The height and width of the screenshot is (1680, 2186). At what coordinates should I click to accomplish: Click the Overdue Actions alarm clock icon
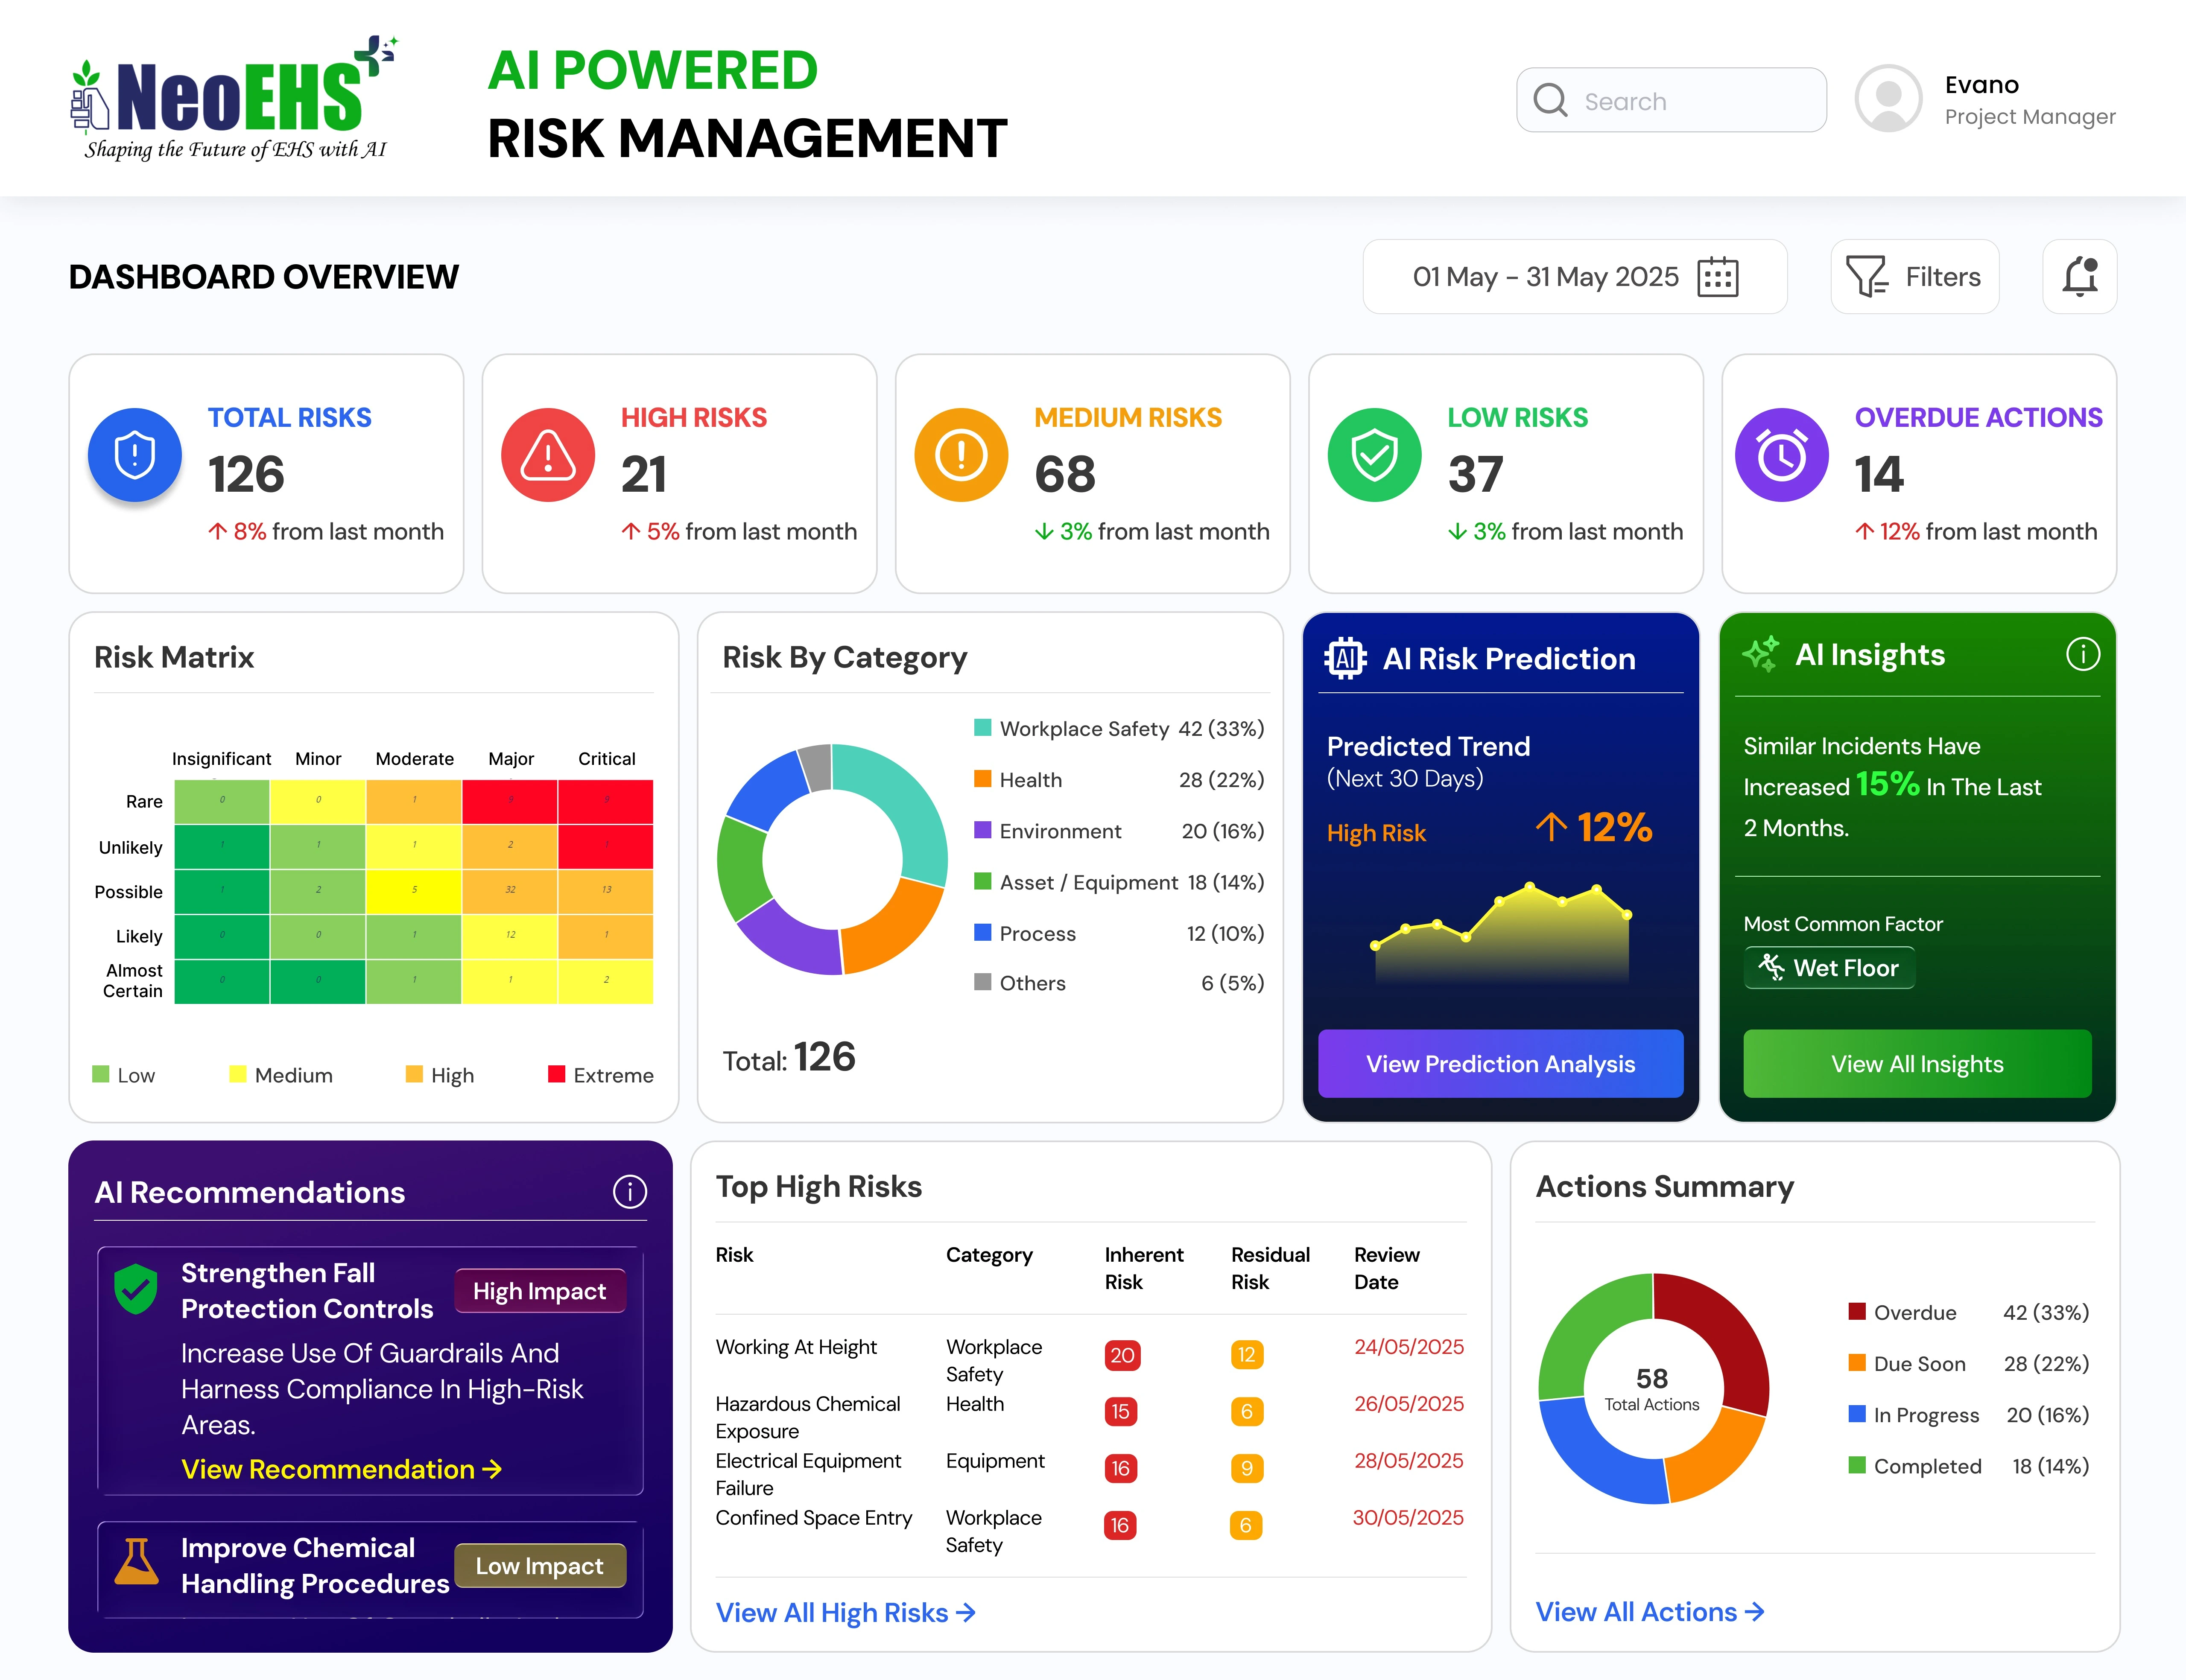click(x=1782, y=455)
